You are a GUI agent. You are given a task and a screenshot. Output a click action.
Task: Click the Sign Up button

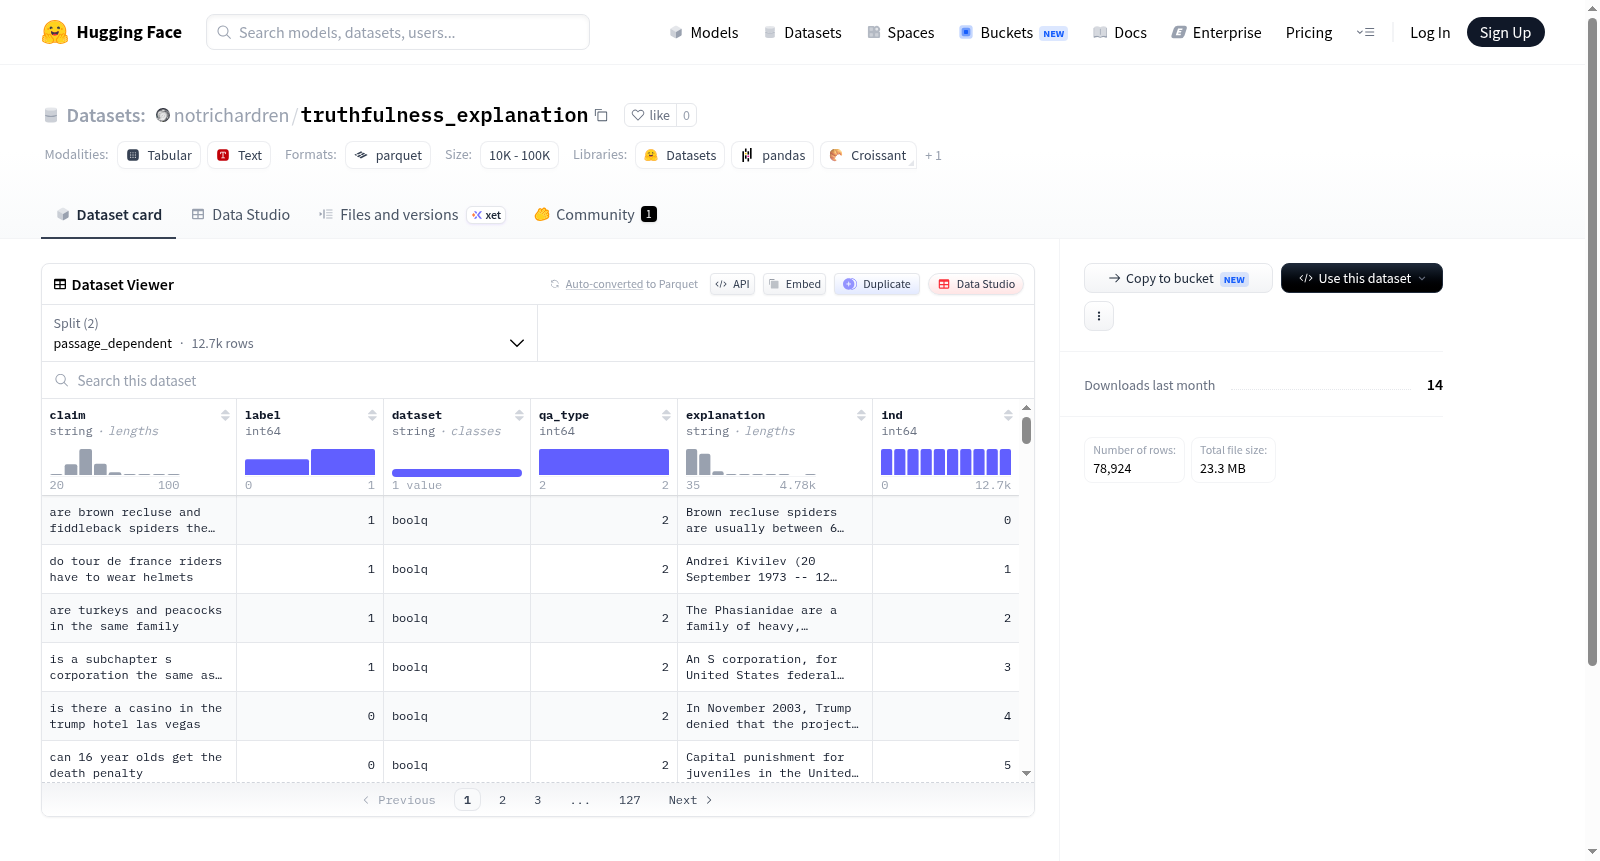tap(1505, 32)
